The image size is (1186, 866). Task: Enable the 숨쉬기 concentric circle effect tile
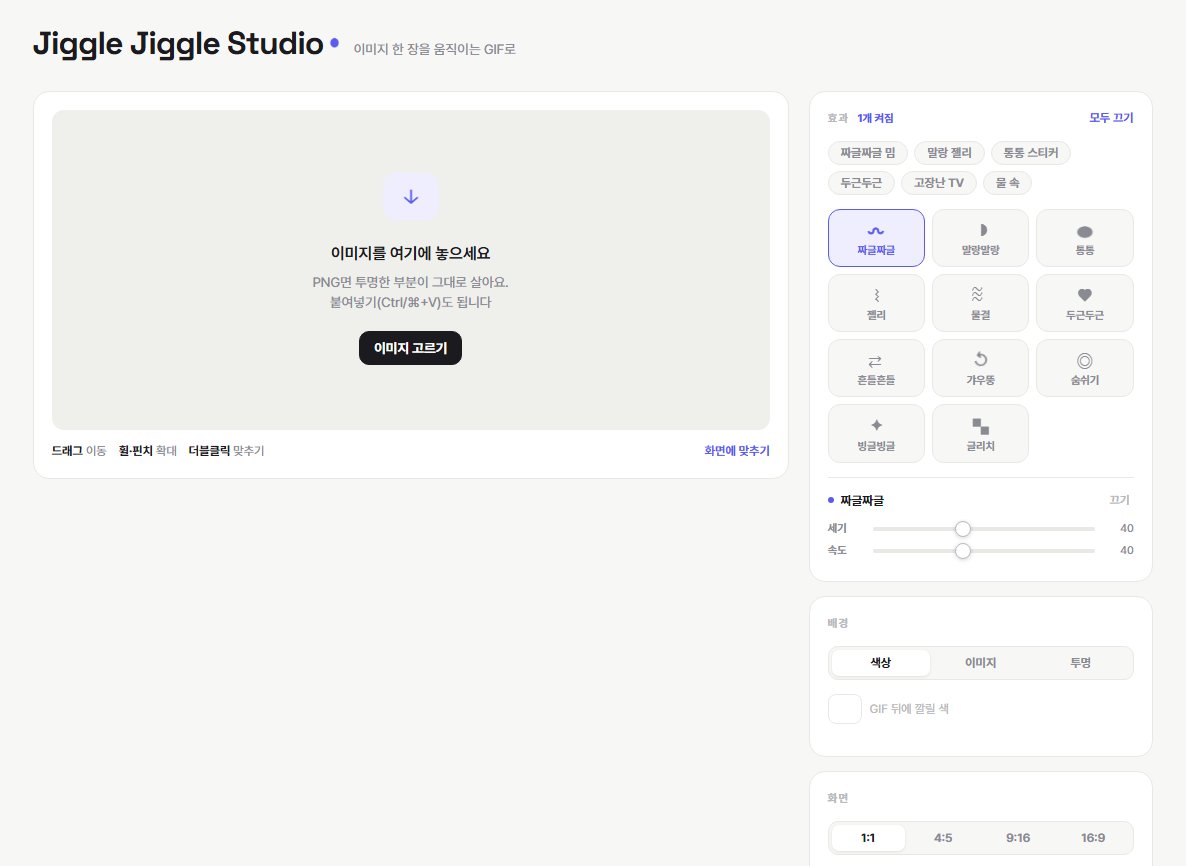[1085, 368]
